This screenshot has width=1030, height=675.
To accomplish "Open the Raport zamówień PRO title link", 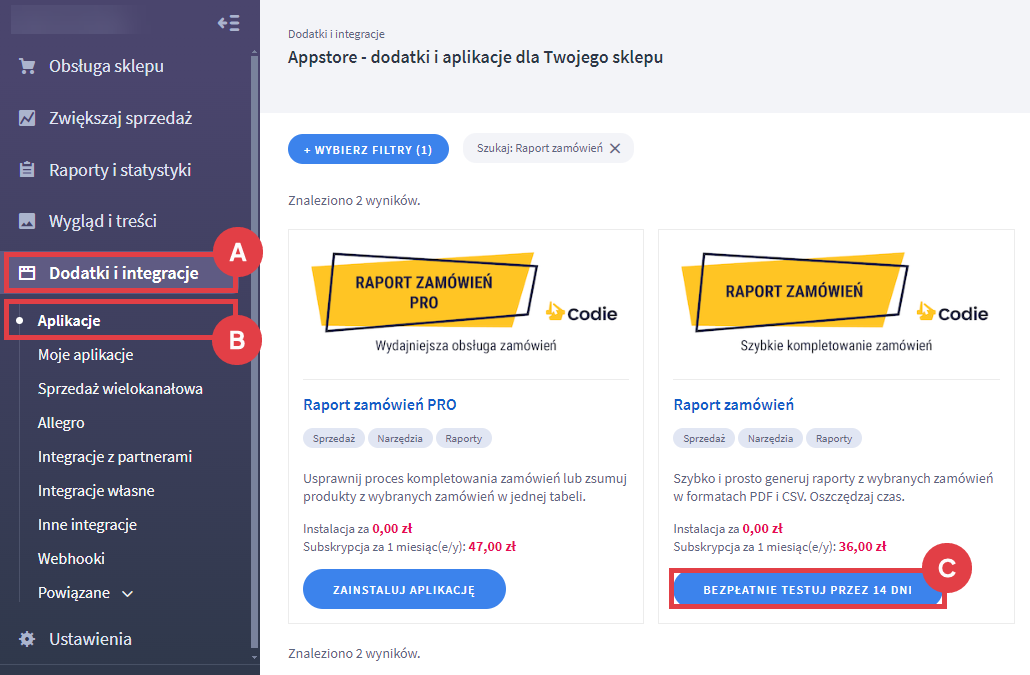I will pyautogui.click(x=379, y=405).
